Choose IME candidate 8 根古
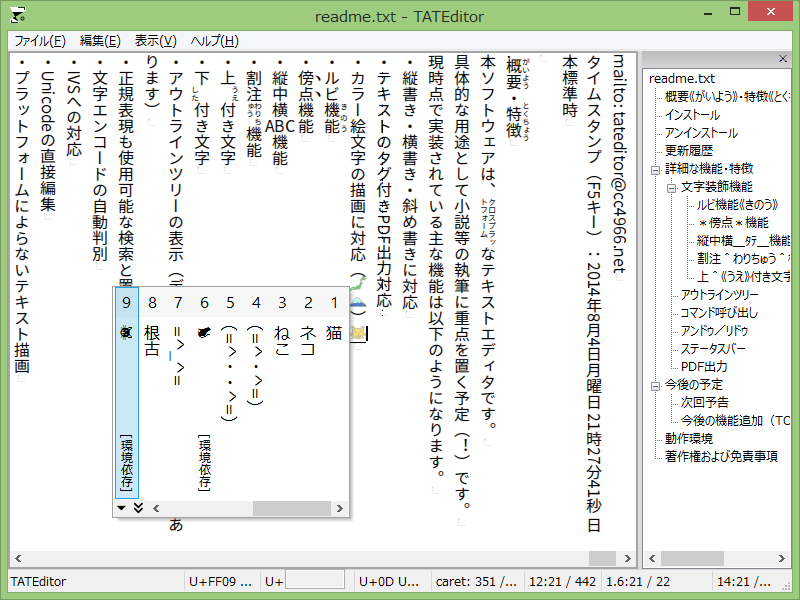The width and height of the screenshot is (800, 600). coord(152,393)
